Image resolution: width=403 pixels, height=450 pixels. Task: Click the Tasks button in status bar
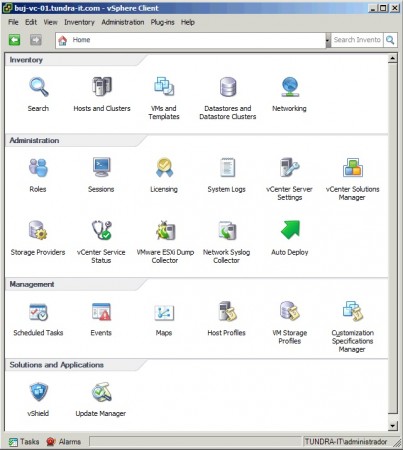click(x=24, y=442)
